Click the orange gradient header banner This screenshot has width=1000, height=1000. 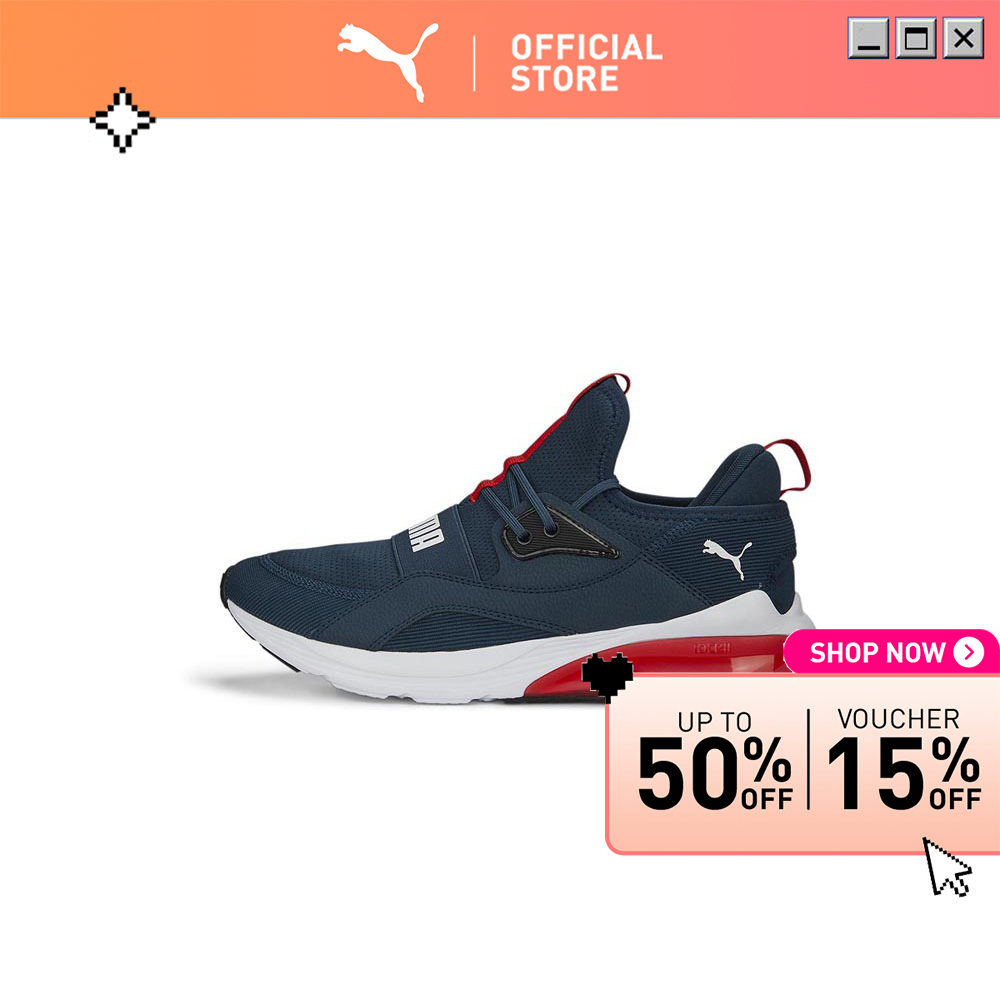click(500, 59)
